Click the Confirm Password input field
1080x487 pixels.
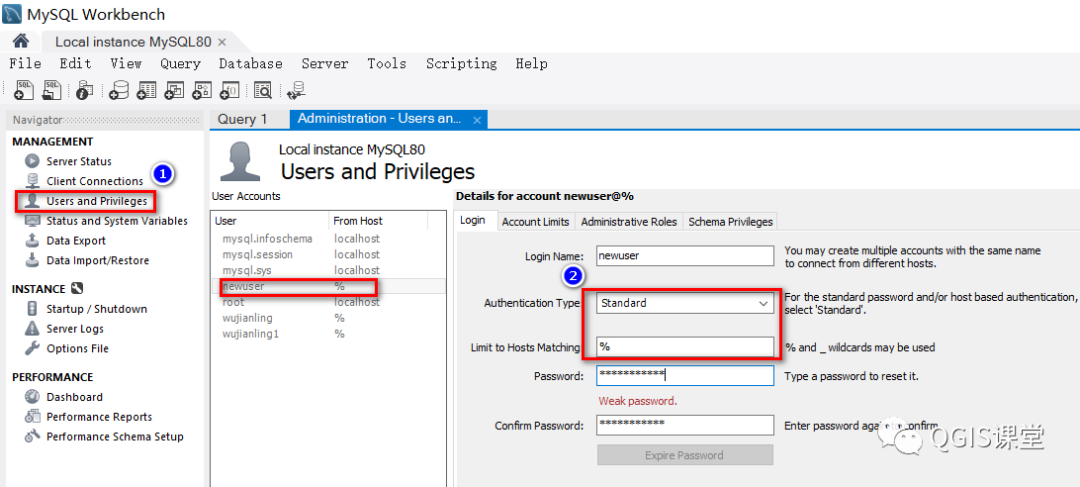(685, 425)
